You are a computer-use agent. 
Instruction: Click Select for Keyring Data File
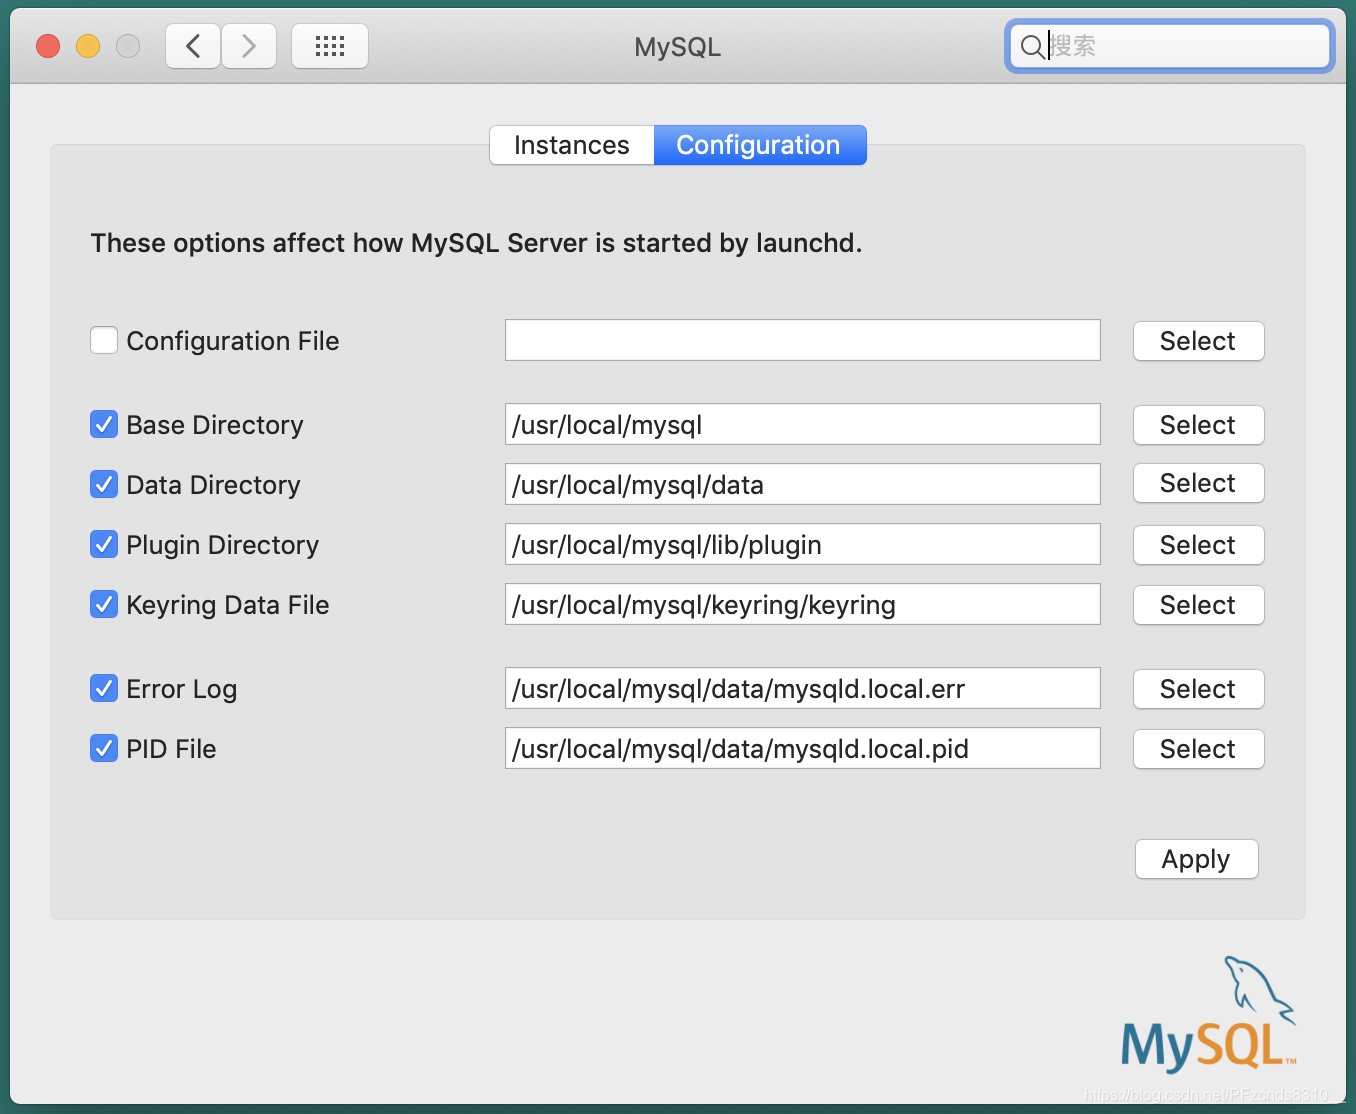point(1198,605)
